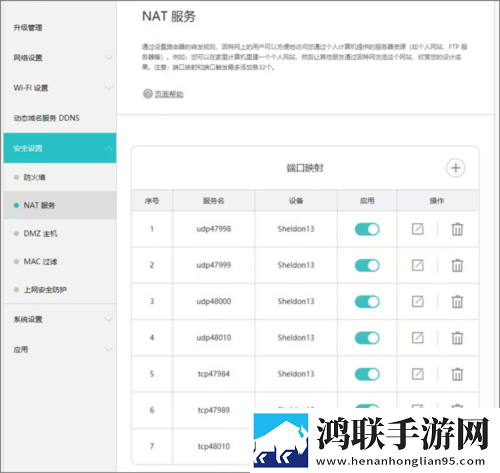Select 防火墙 under security settings
500x473 pixels.
34,177
